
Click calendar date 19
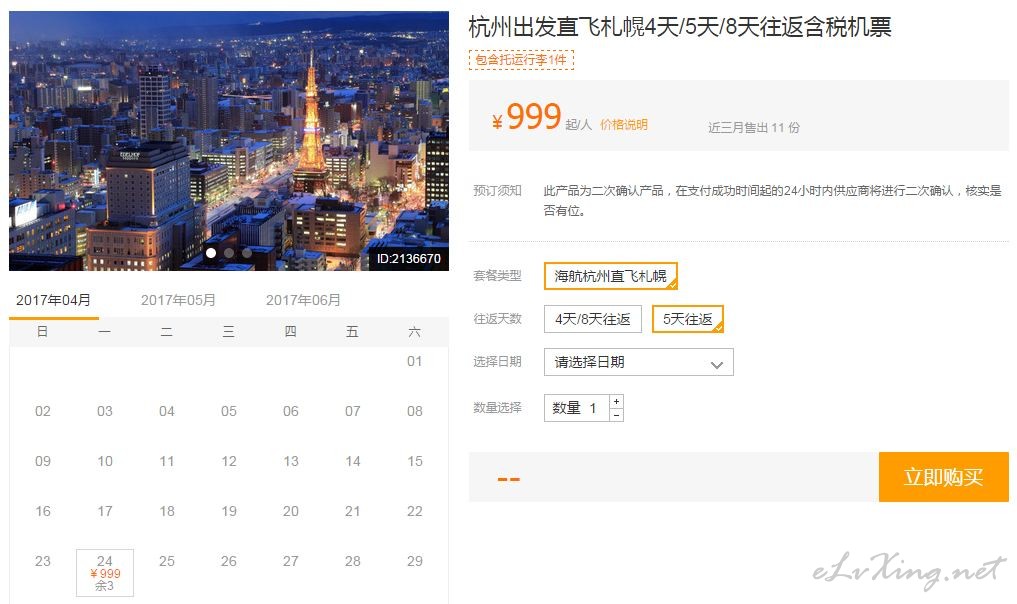point(229,511)
